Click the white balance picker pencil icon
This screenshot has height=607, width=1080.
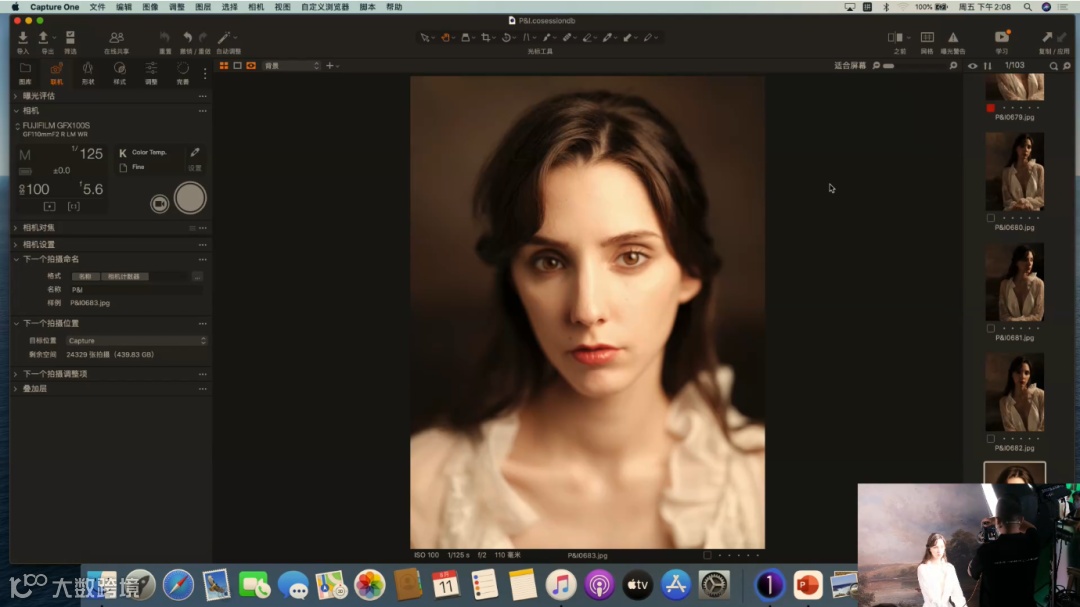pyautogui.click(x=195, y=152)
